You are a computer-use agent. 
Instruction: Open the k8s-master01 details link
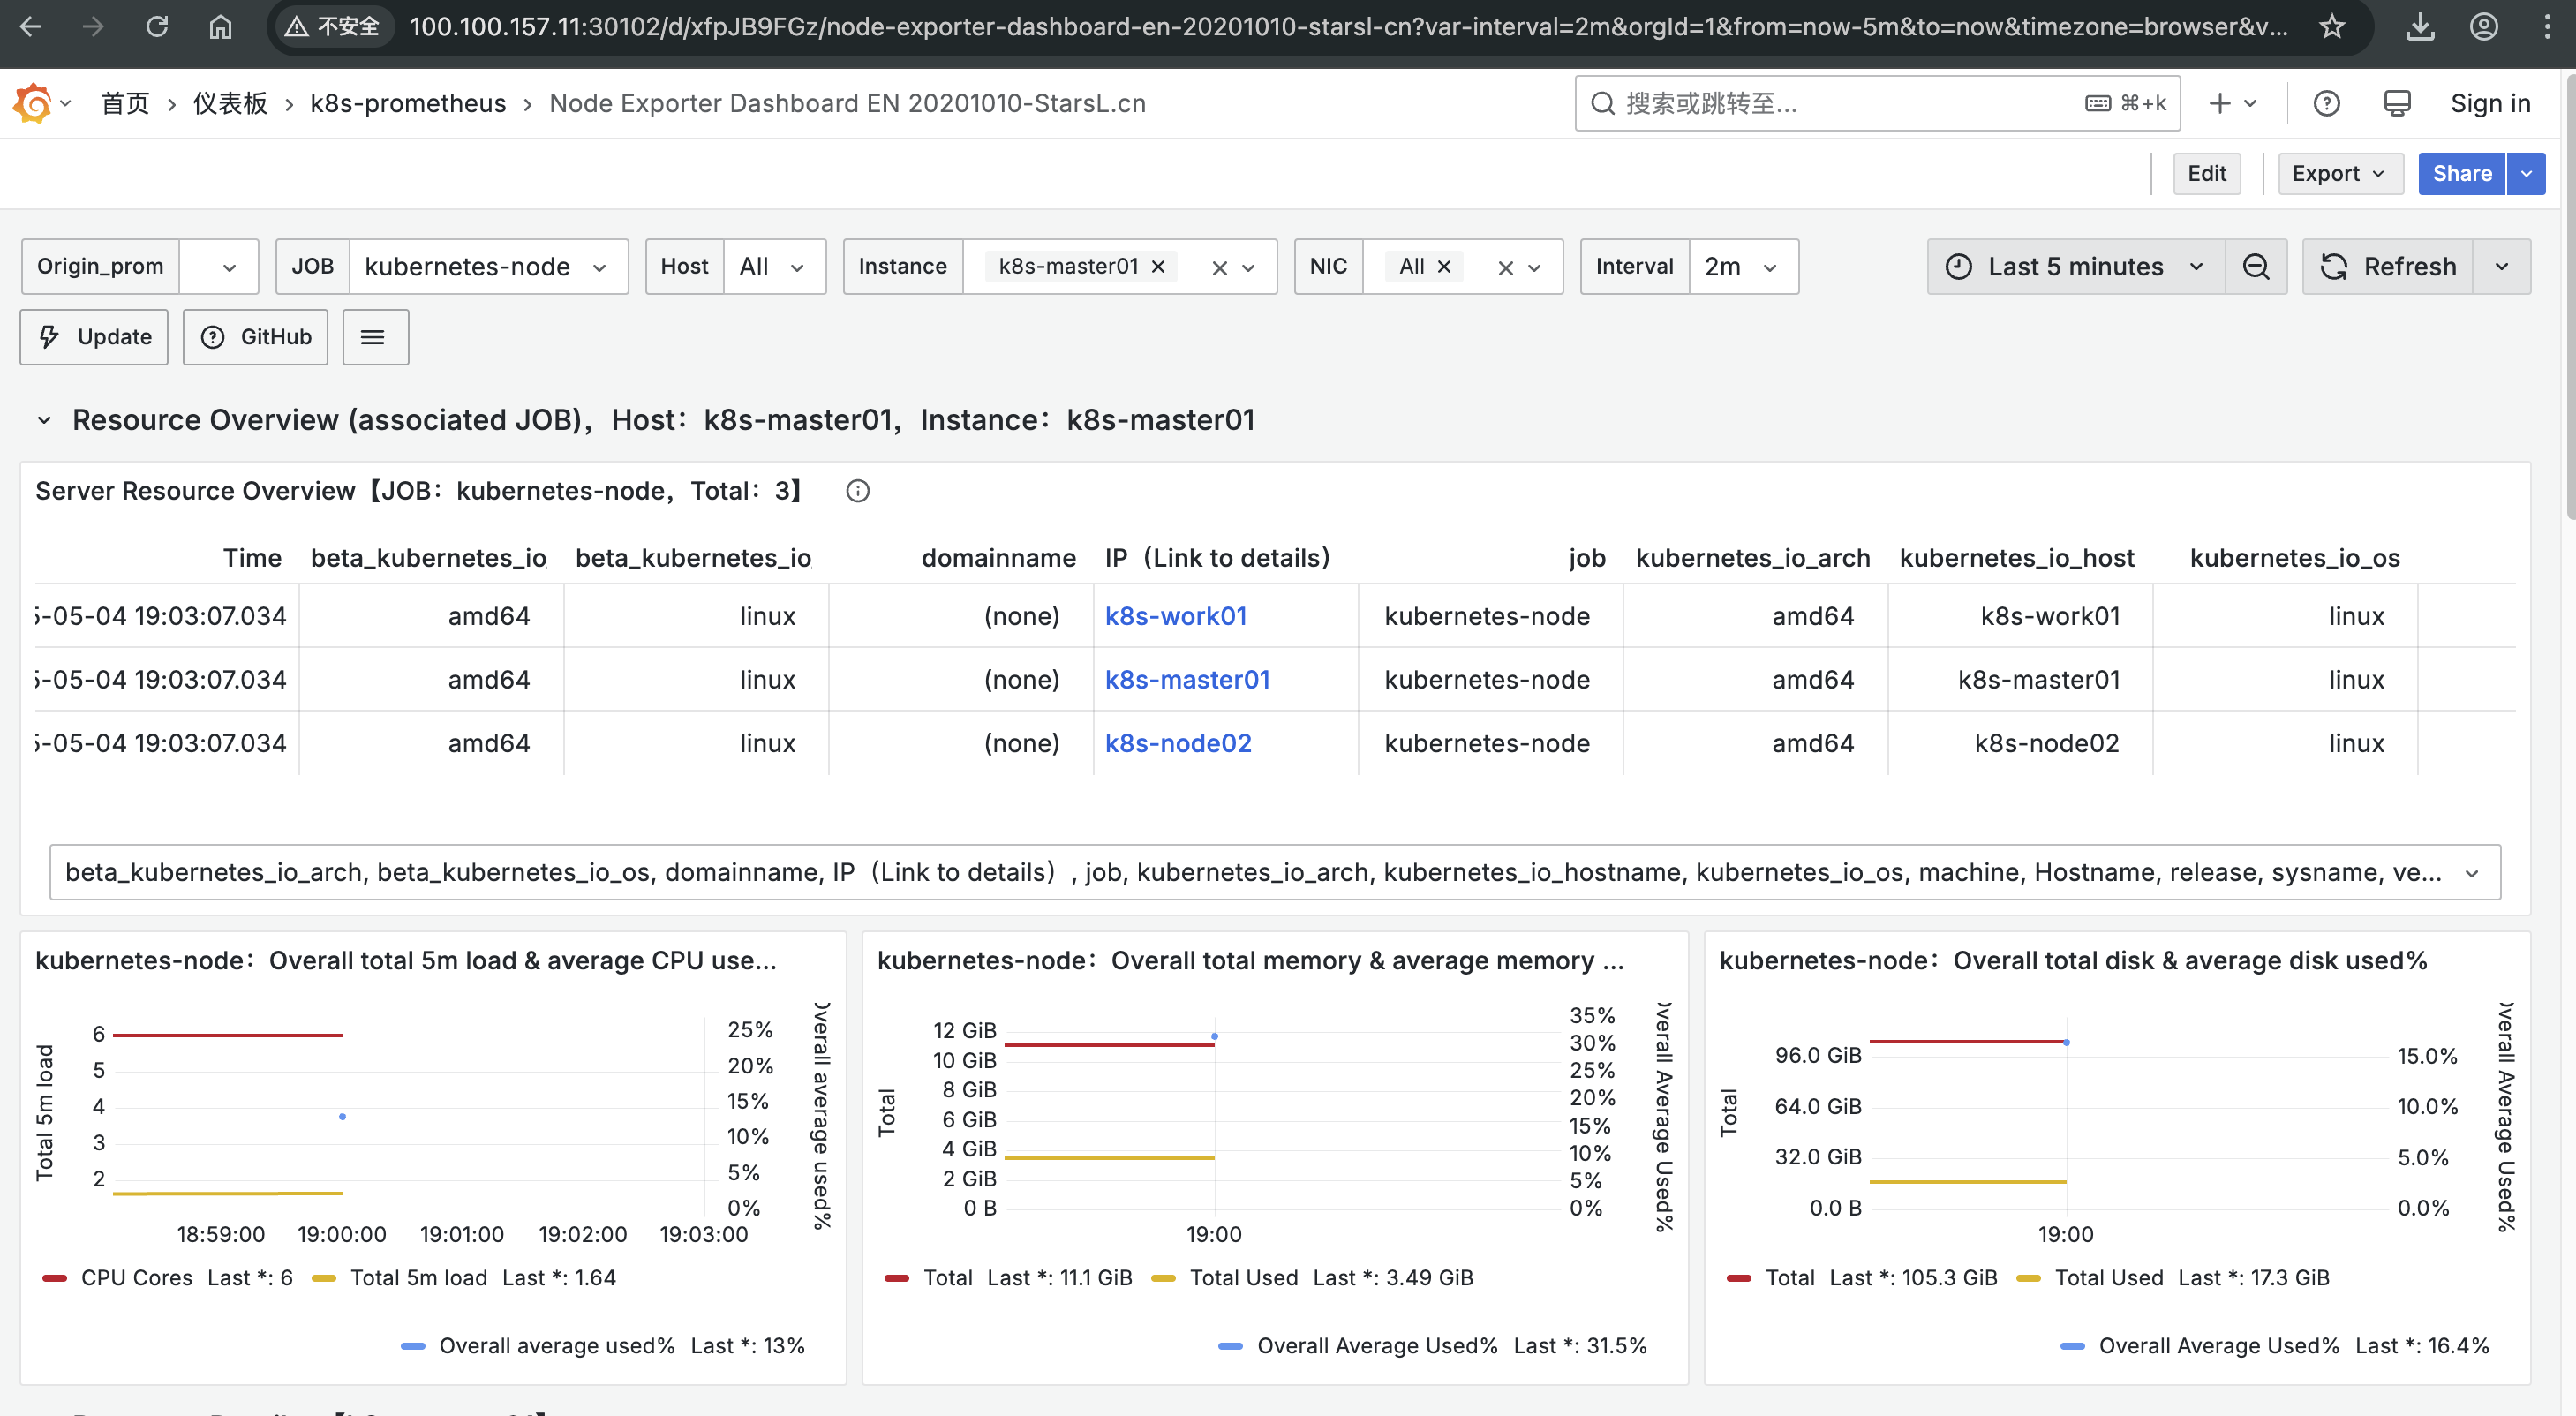click(x=1187, y=680)
